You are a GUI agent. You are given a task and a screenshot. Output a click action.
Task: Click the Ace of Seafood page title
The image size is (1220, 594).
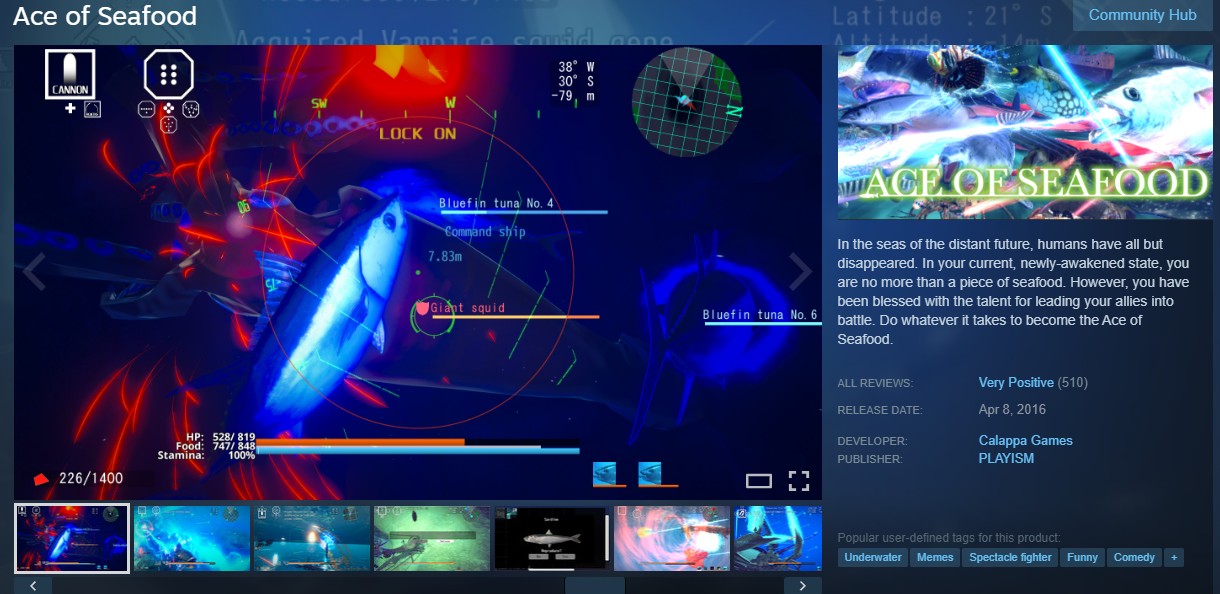105,16
